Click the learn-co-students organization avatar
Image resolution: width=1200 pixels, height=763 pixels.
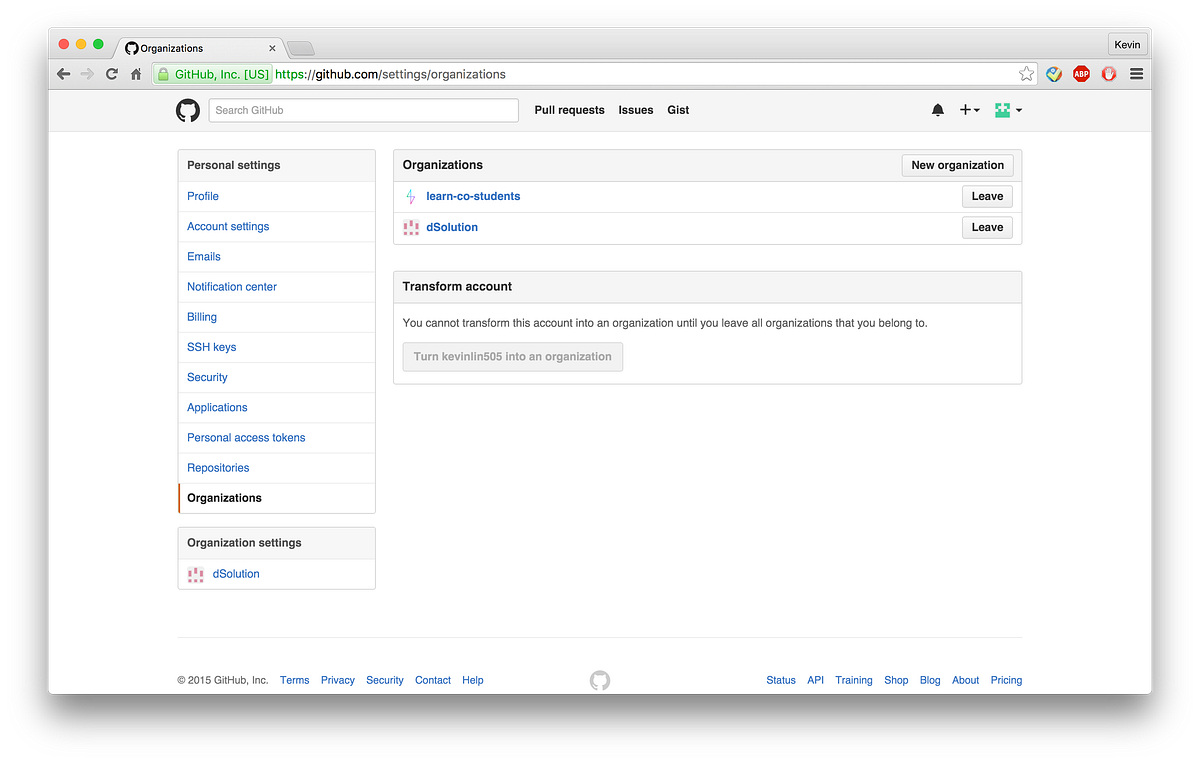click(x=410, y=196)
